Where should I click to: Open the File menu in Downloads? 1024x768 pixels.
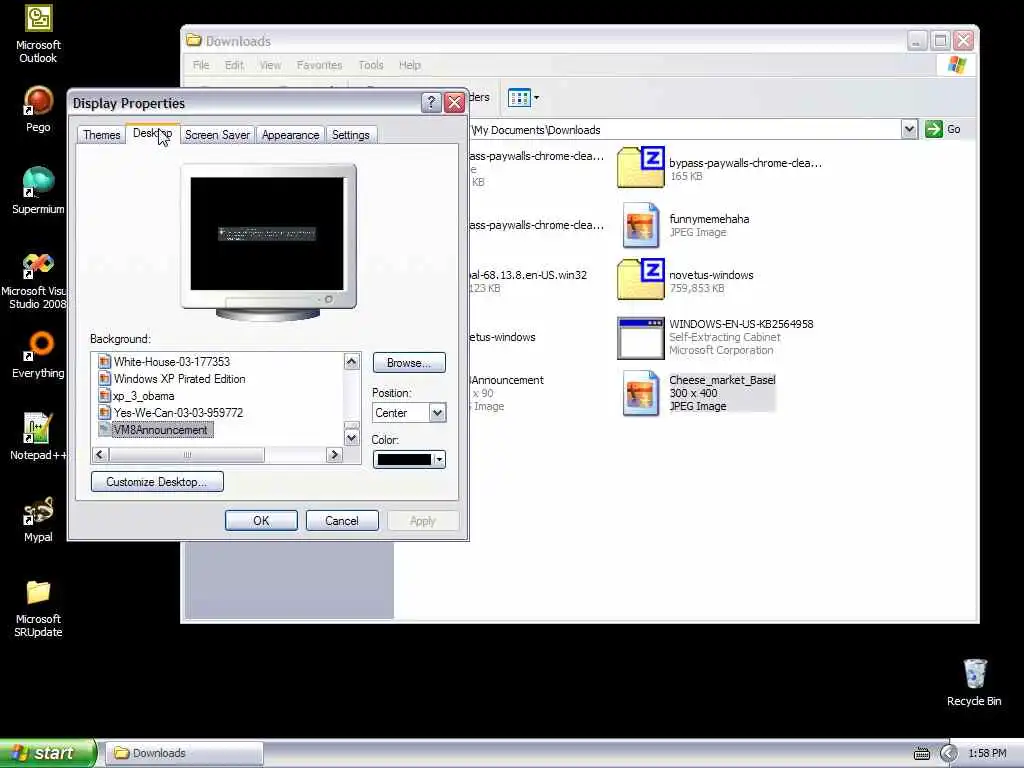(x=201, y=65)
